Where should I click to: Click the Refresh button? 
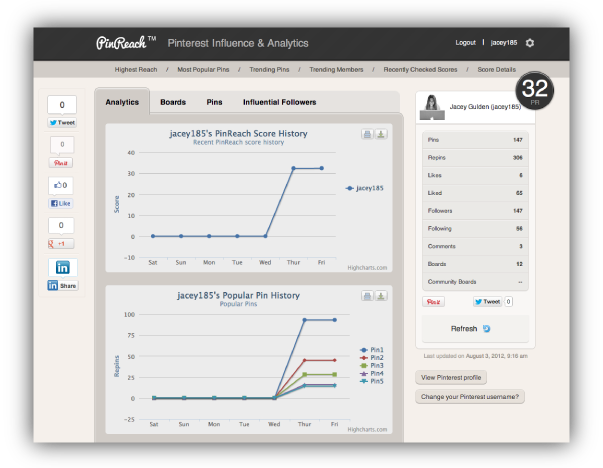click(475, 329)
